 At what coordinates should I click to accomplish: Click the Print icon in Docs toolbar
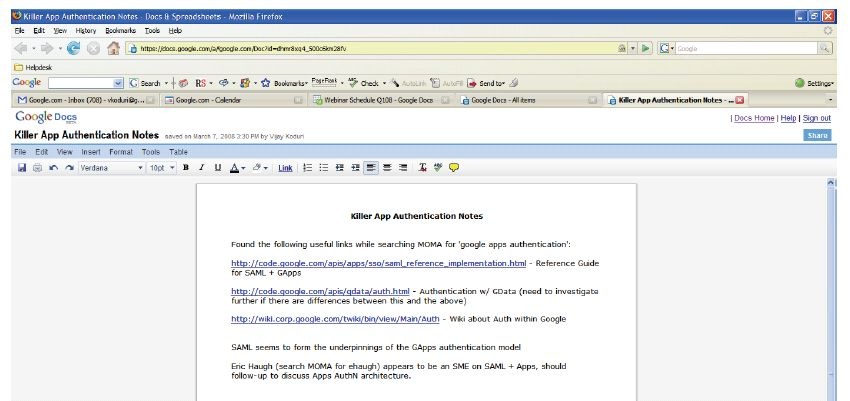[x=37, y=168]
